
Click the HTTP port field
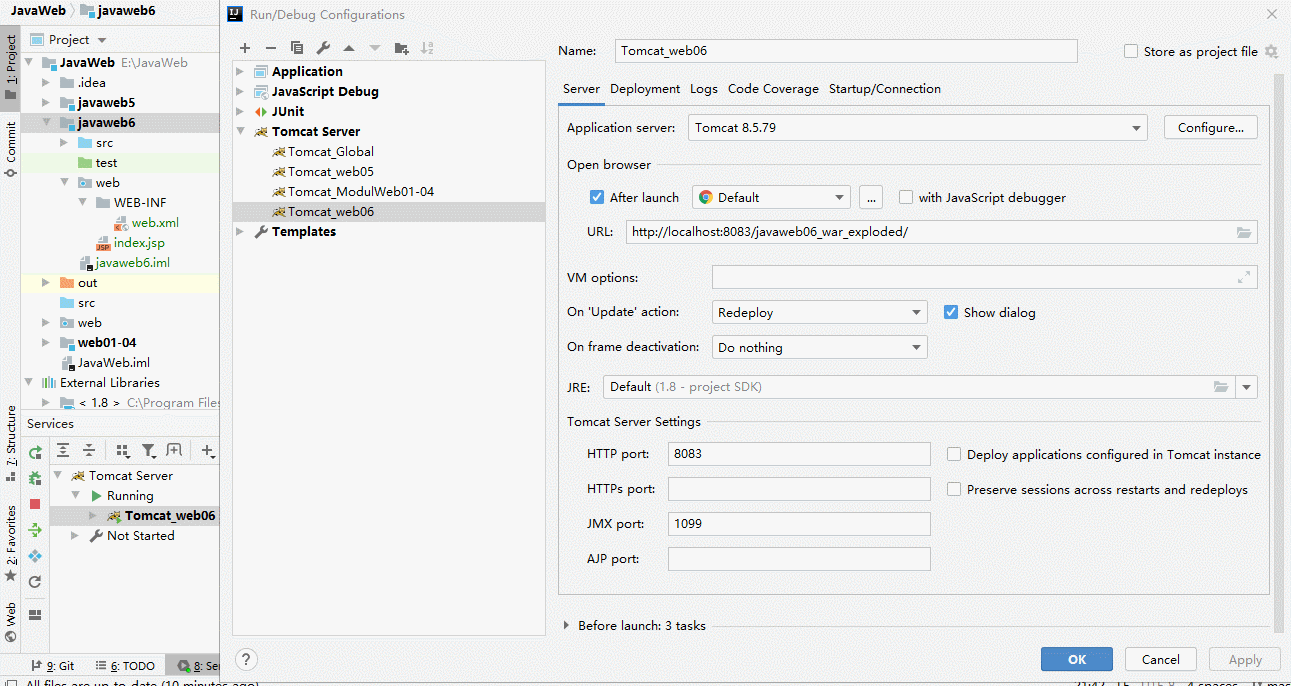(799, 454)
